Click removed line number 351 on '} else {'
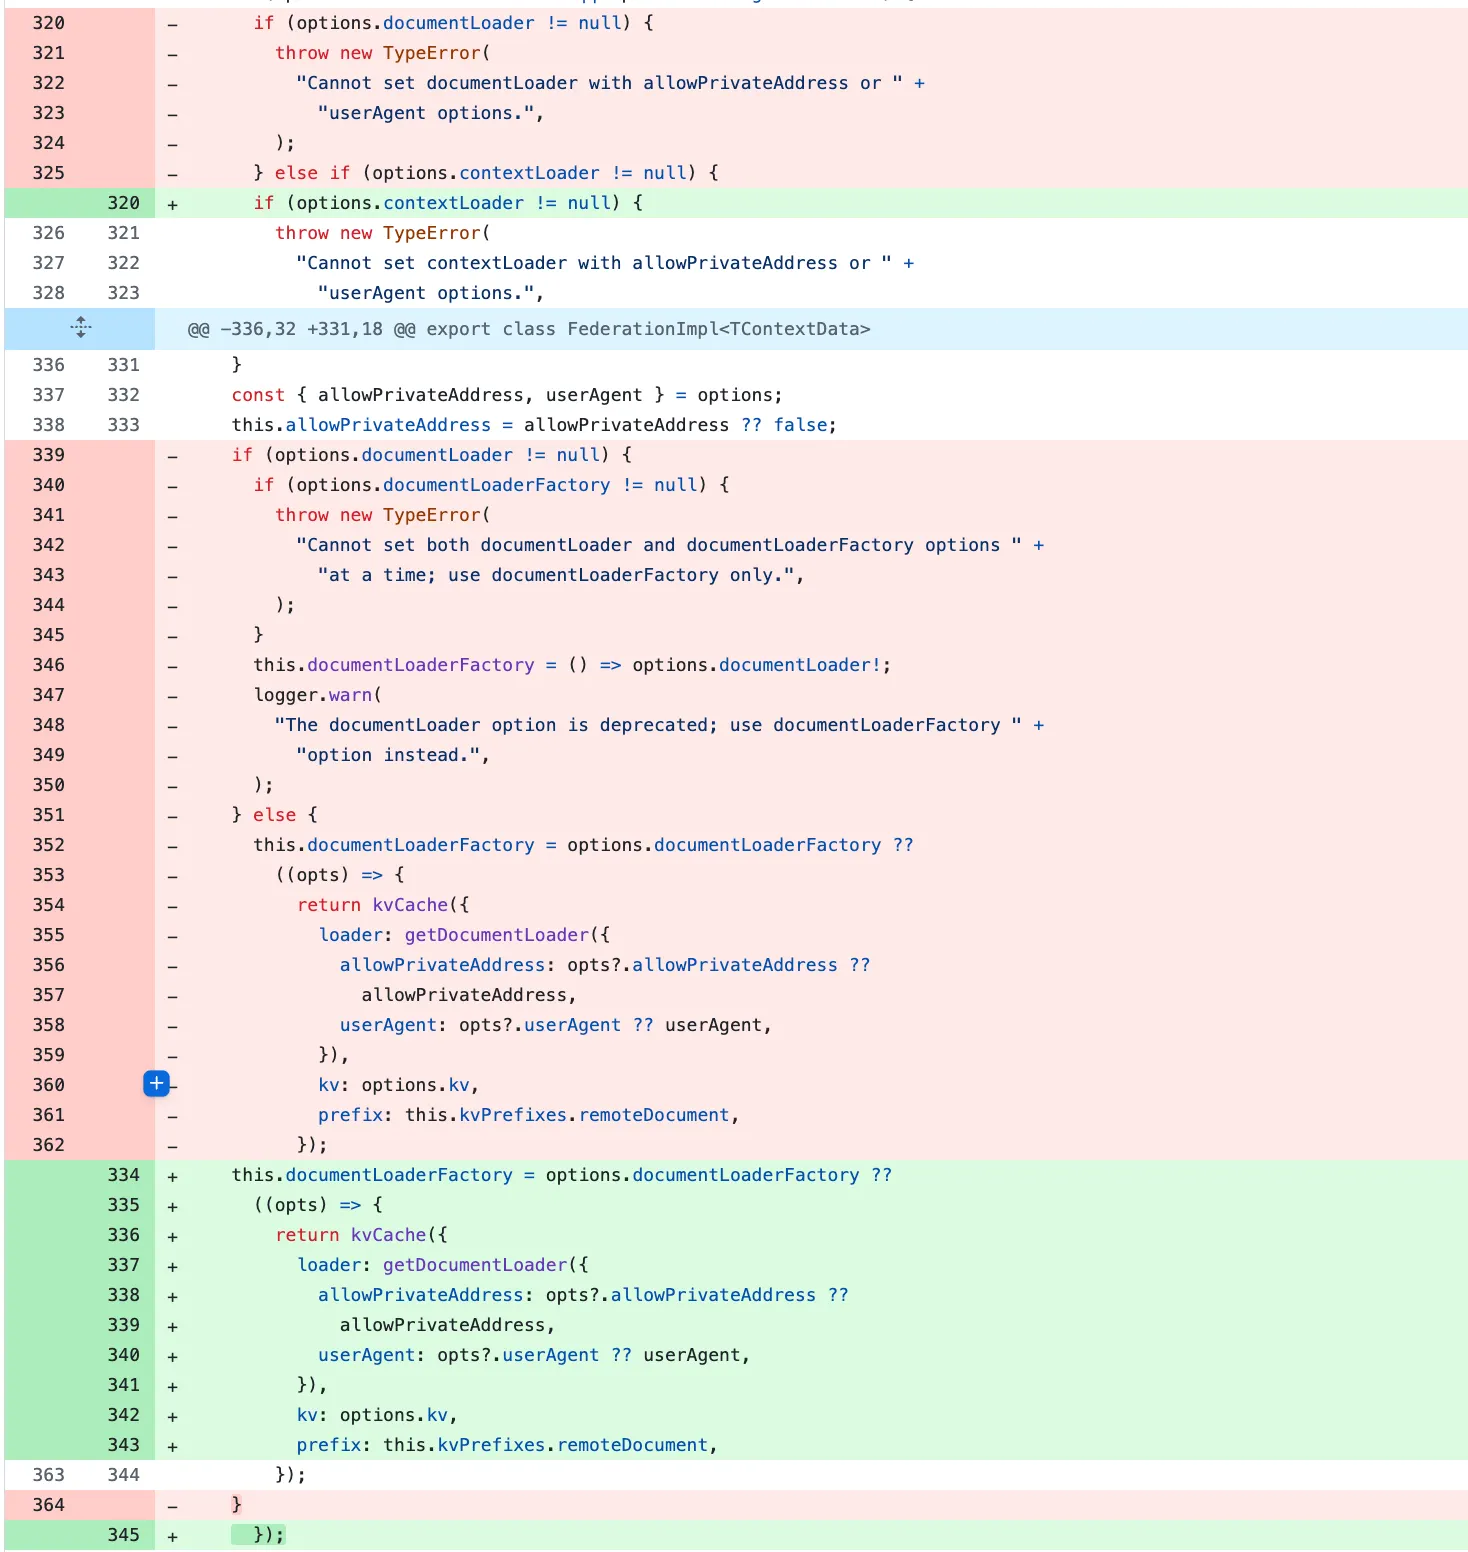Viewport: 1468px width, 1552px height. [x=48, y=815]
